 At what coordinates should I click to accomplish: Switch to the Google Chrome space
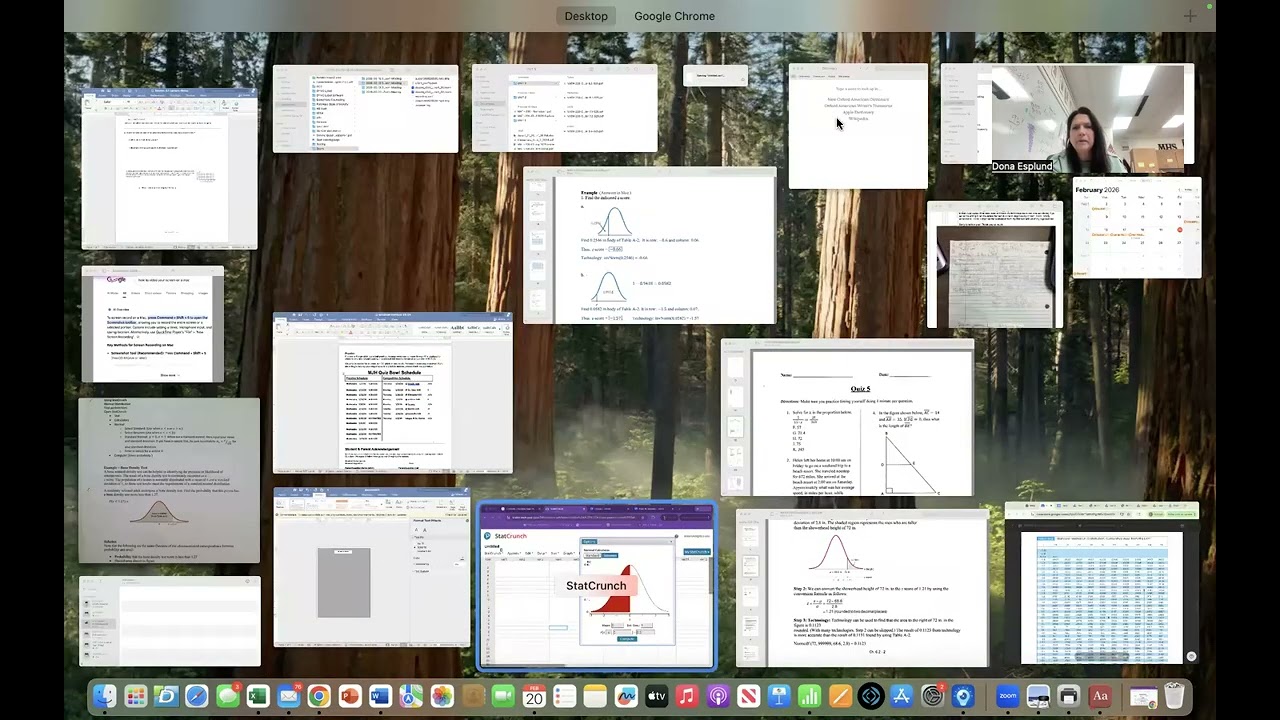click(x=674, y=16)
